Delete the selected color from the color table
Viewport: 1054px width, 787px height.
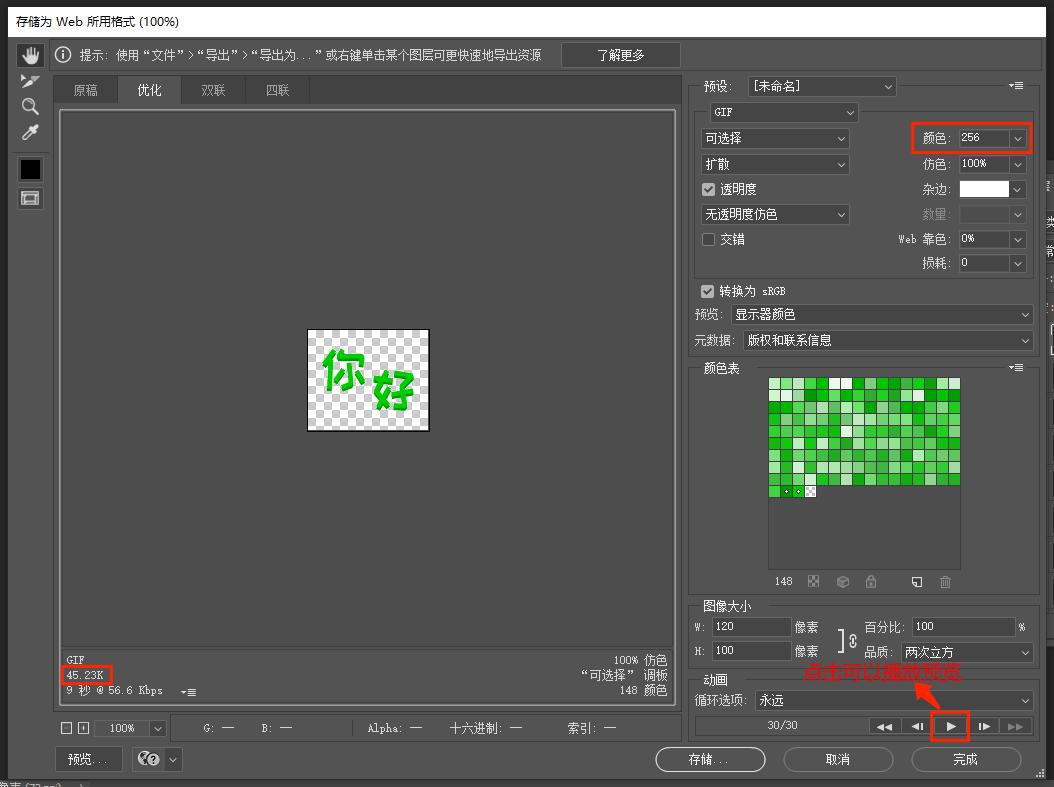[x=944, y=581]
